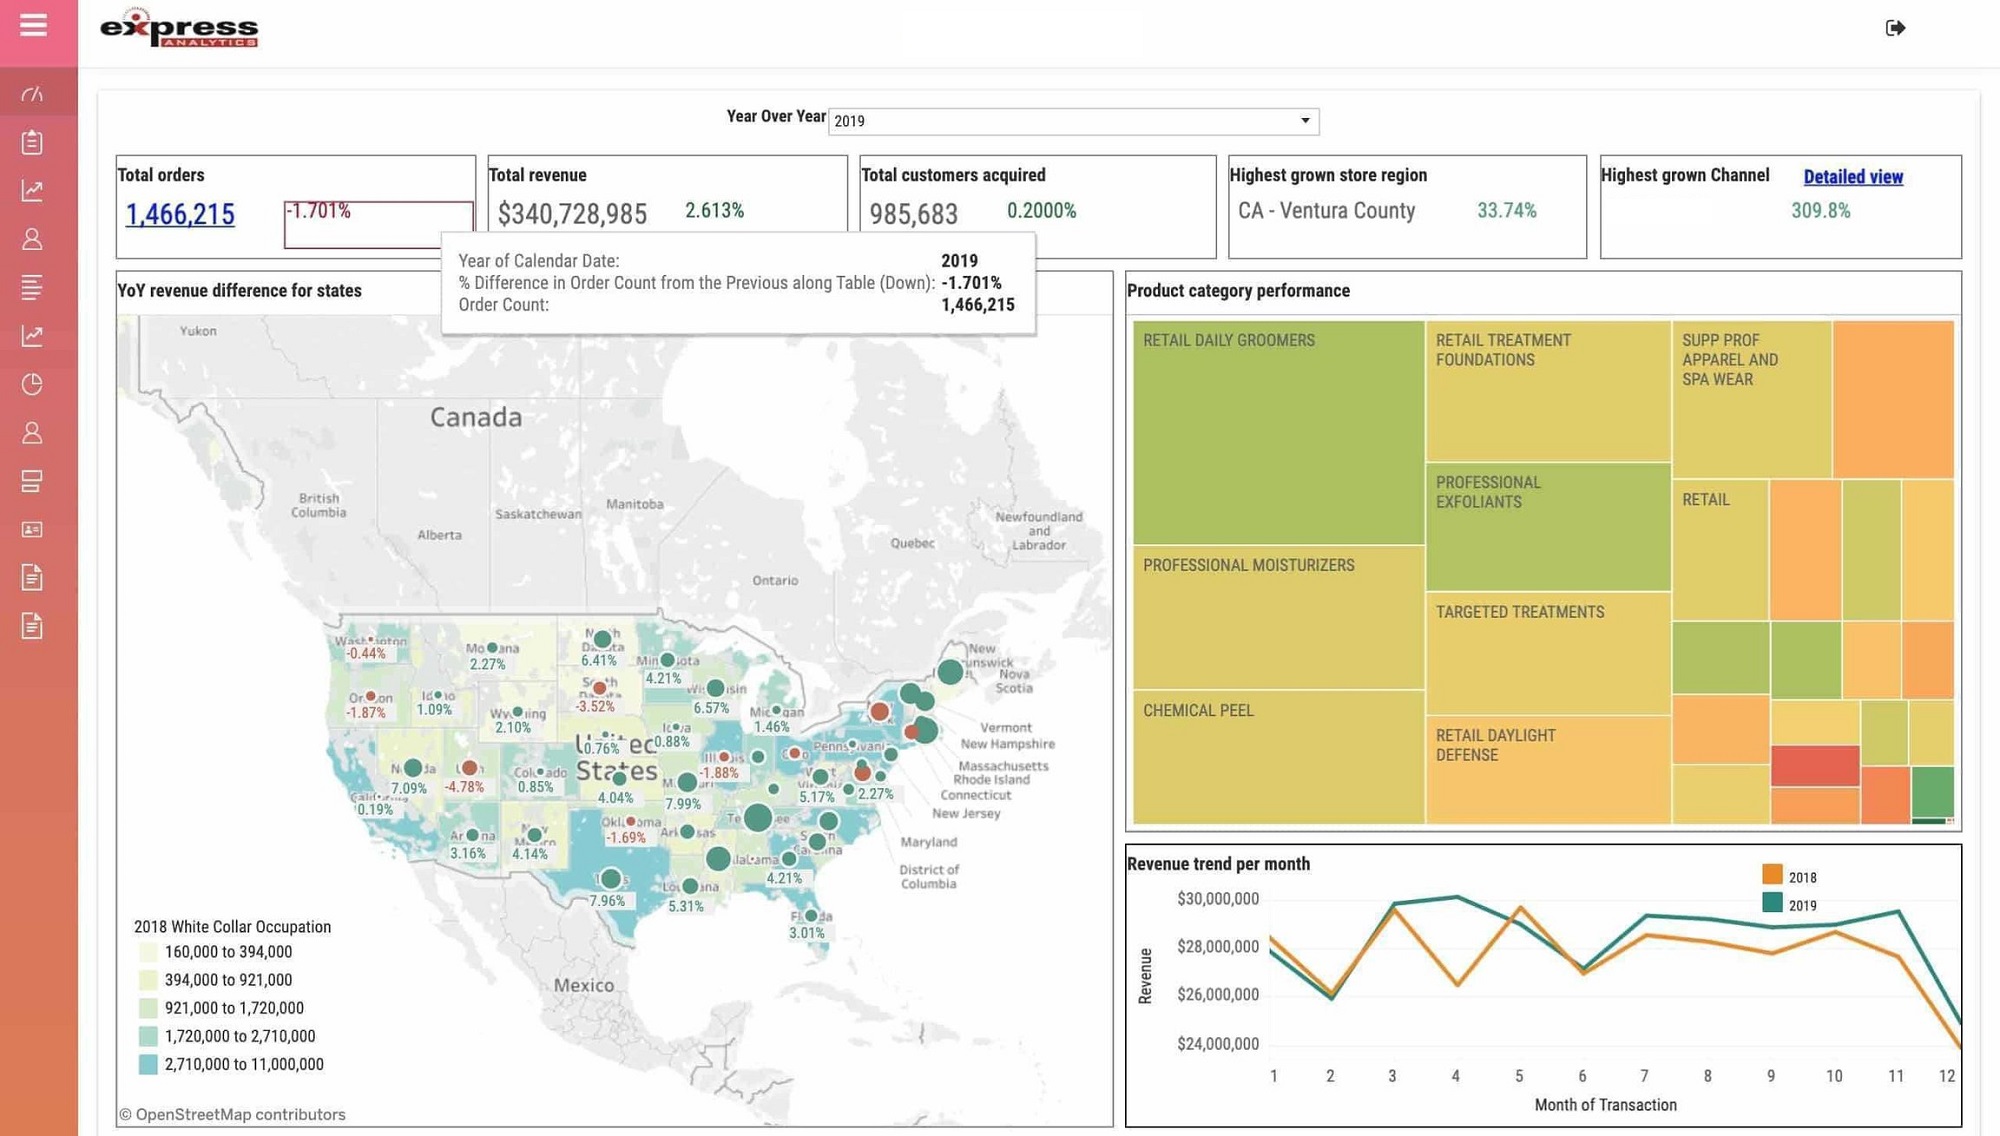Click the $340,728,985 total revenue value
This screenshot has height=1136, width=2000.
coord(572,214)
